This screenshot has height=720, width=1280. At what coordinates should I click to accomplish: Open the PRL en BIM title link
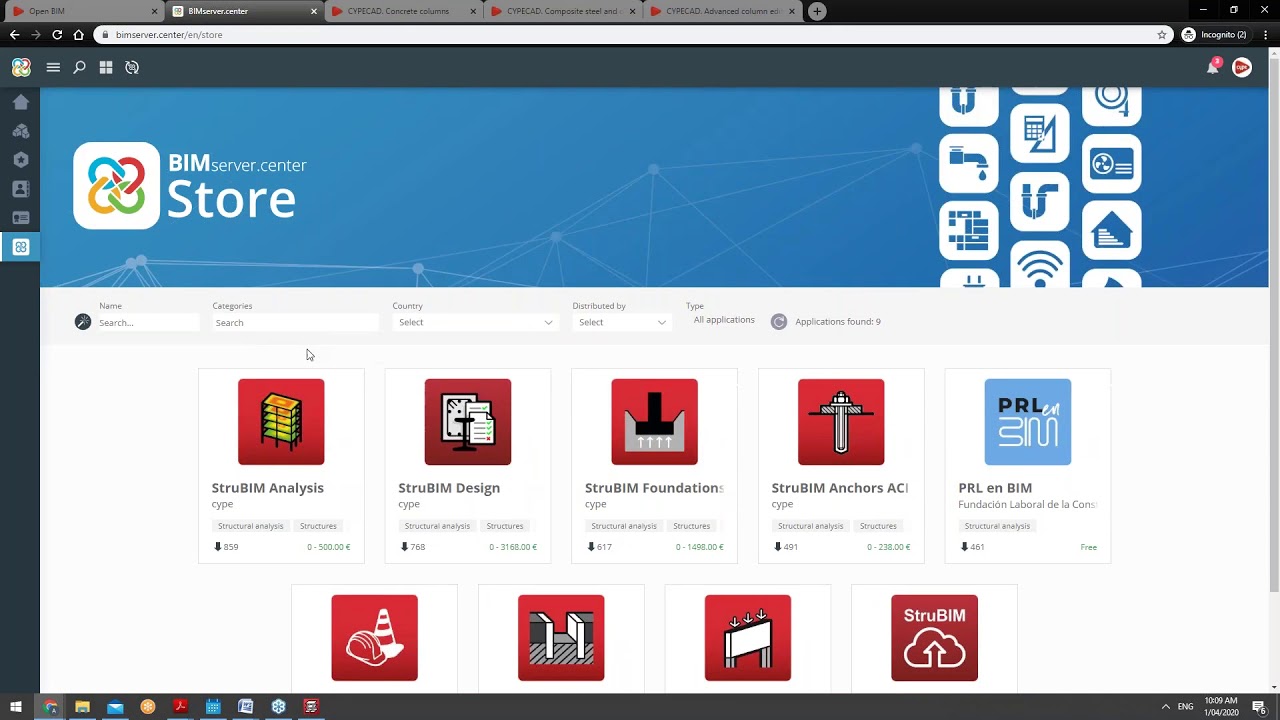[995, 488]
